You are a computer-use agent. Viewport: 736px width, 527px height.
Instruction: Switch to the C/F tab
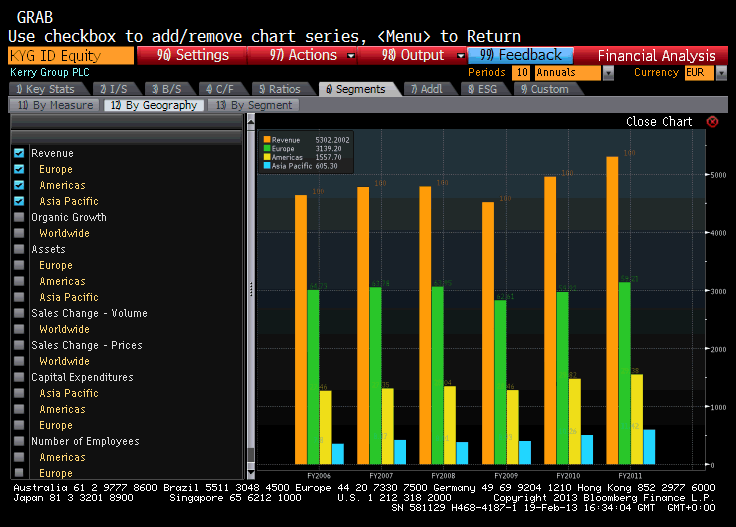point(221,89)
